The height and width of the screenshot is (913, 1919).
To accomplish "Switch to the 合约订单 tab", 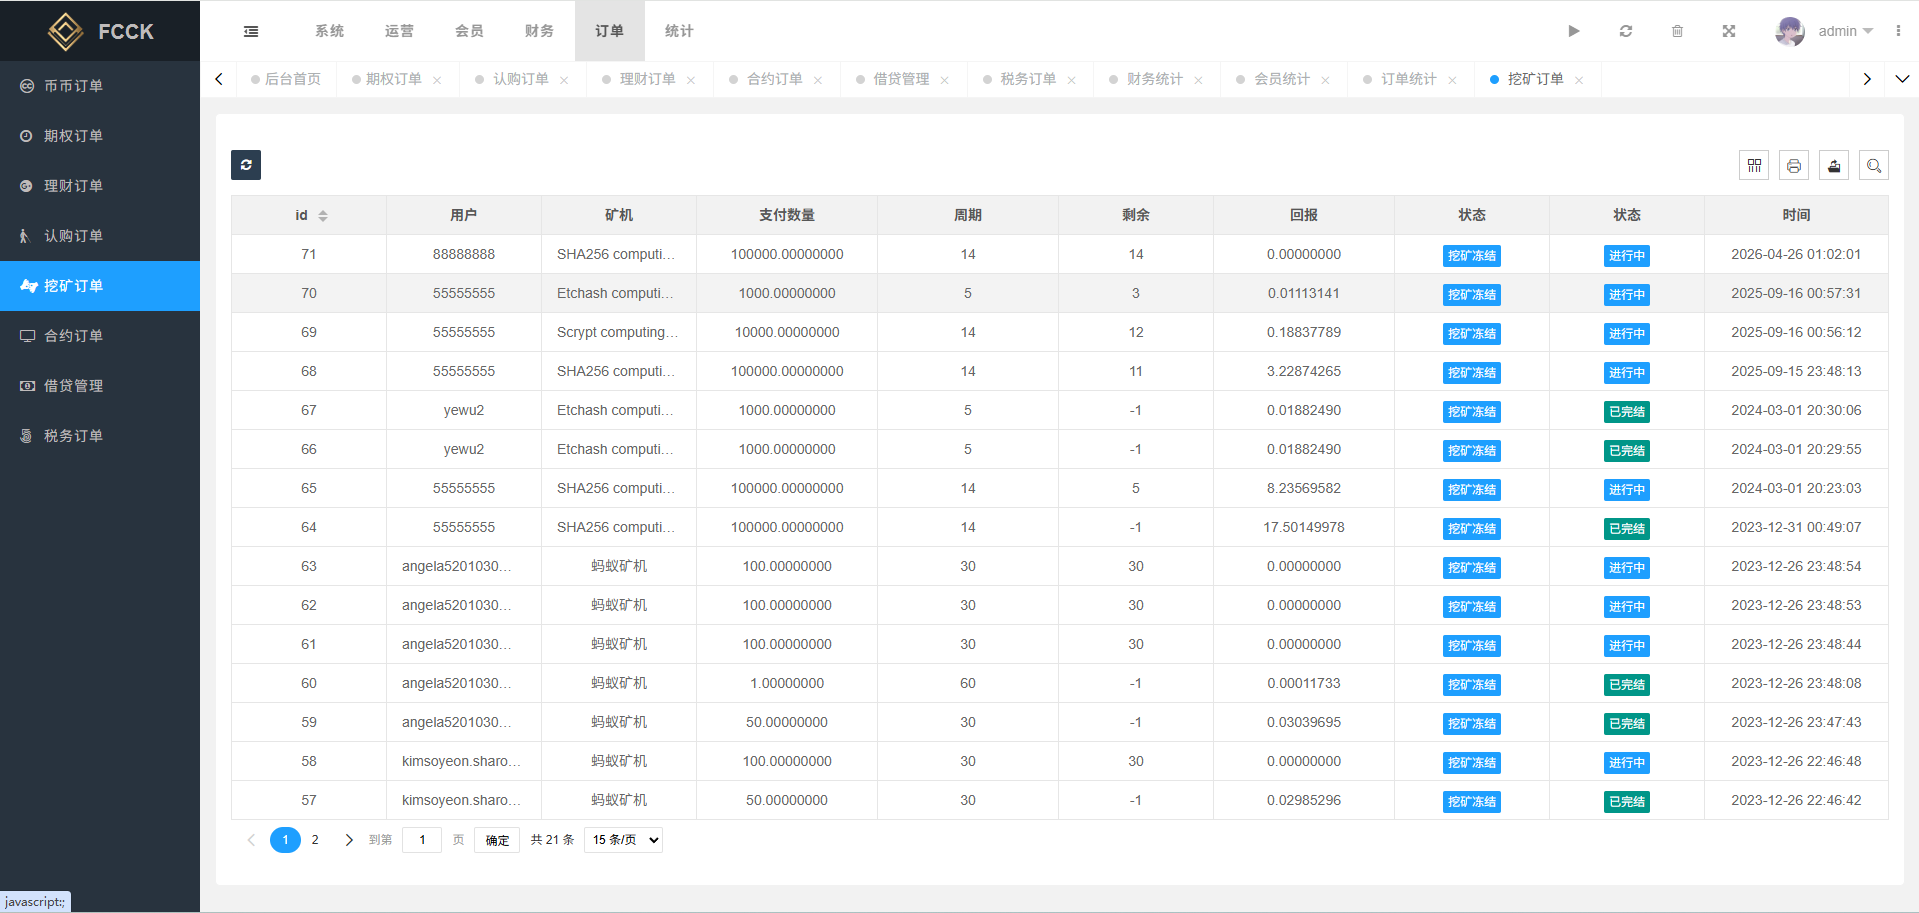I will click(774, 79).
